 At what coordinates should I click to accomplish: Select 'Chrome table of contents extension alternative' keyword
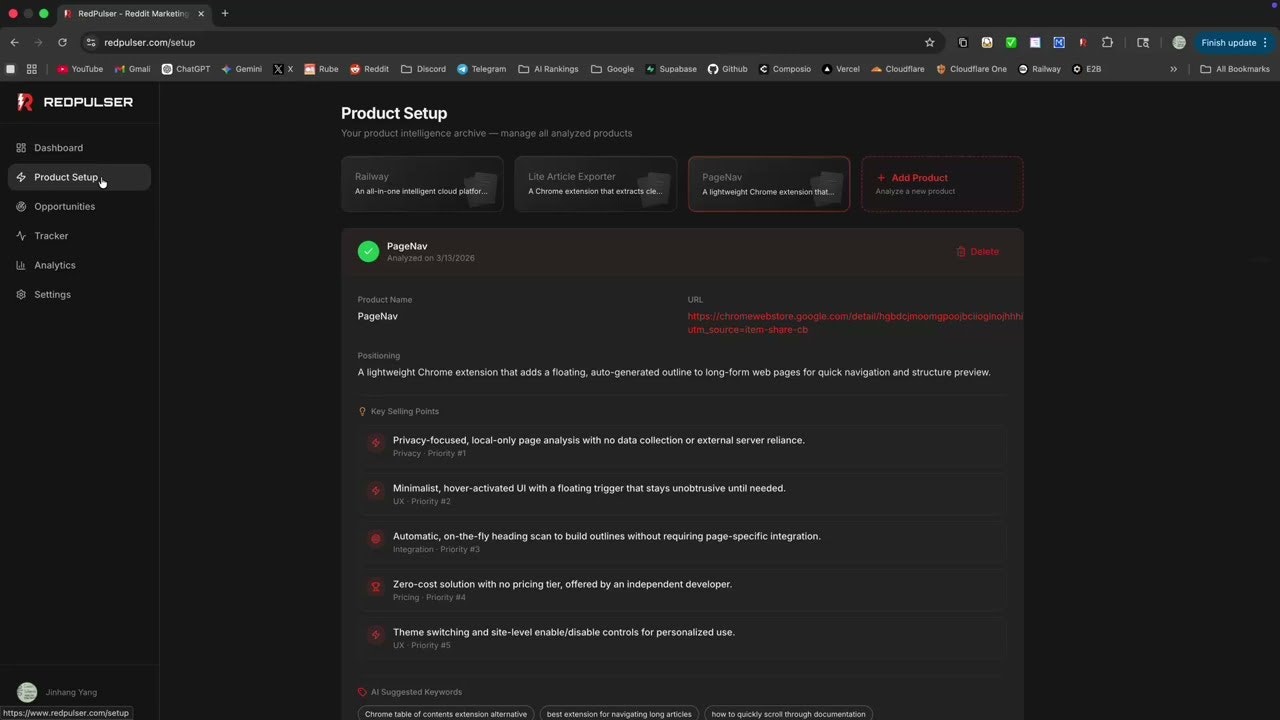[446, 714]
